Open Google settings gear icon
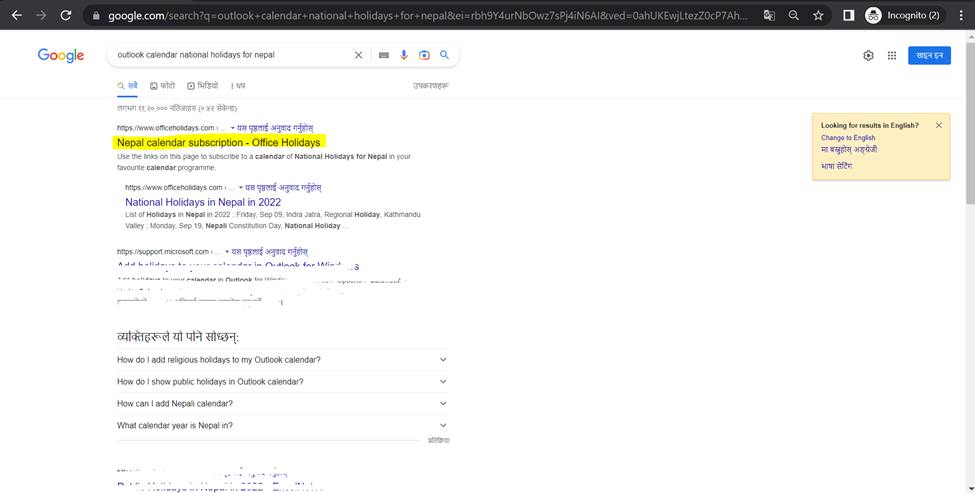Viewport: 975px width, 493px height. 868,55
